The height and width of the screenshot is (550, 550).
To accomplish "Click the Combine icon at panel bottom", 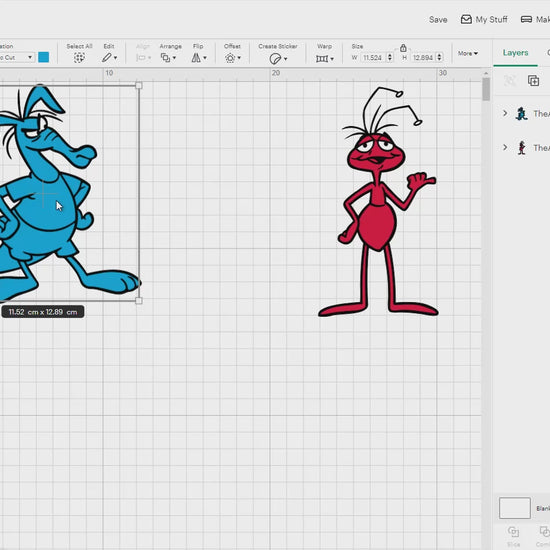I will [544, 532].
